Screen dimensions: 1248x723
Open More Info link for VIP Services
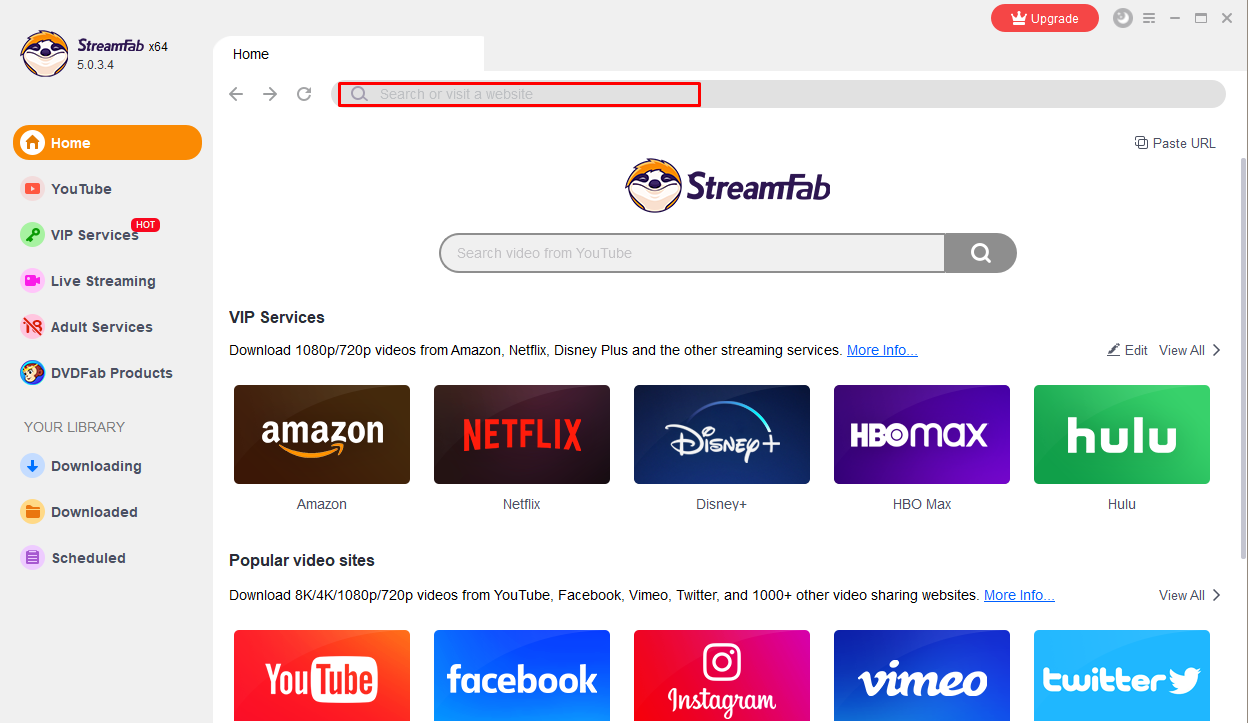coord(882,350)
